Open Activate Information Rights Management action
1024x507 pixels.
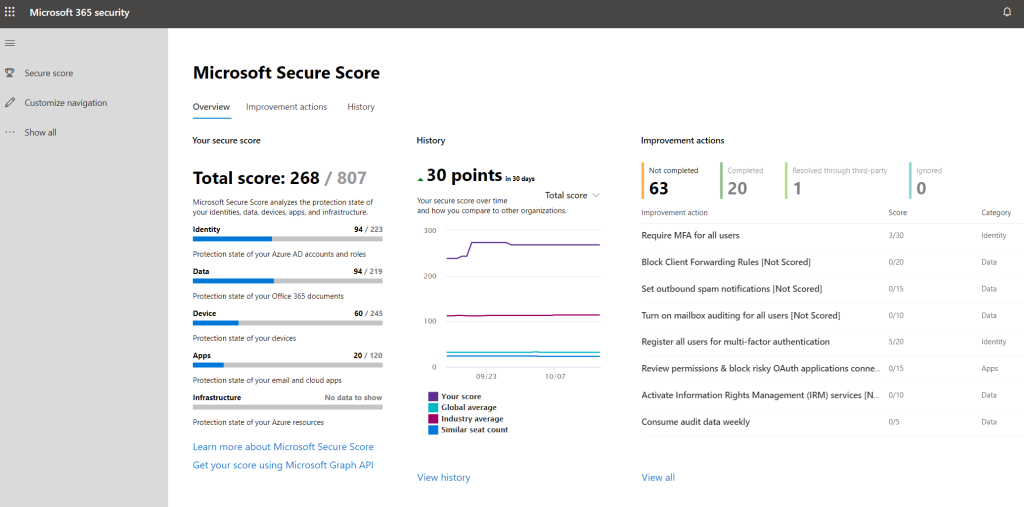click(x=761, y=395)
